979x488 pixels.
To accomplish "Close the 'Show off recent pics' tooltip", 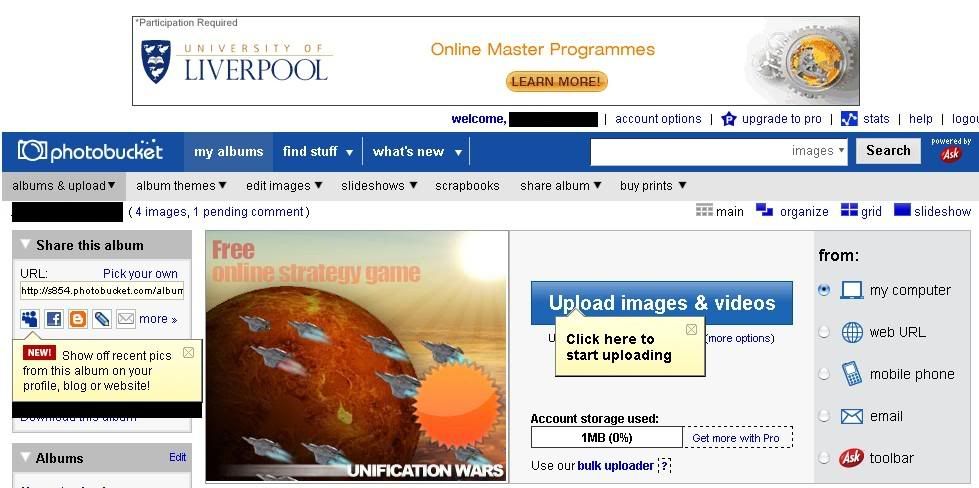I will (x=188, y=353).
